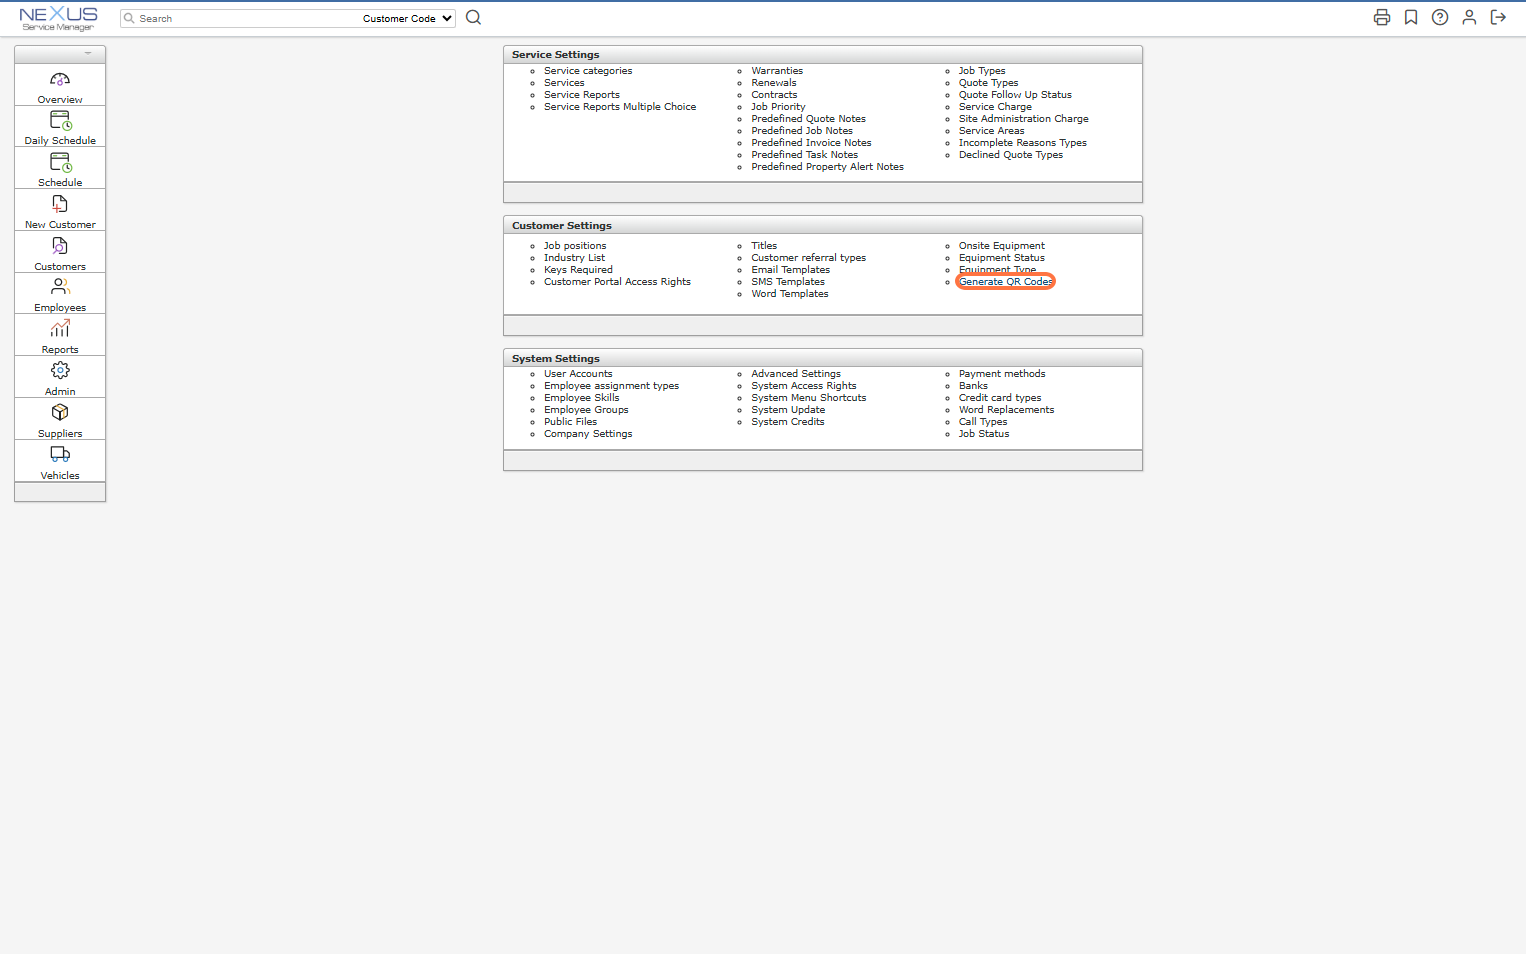The image size is (1526, 954).
Task: Open Generate QR Codes link
Action: (x=1005, y=282)
